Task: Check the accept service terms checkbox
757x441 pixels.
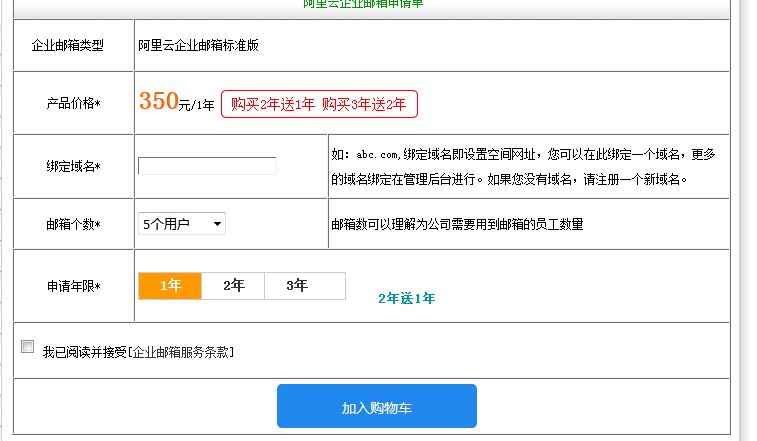Action: (x=28, y=346)
